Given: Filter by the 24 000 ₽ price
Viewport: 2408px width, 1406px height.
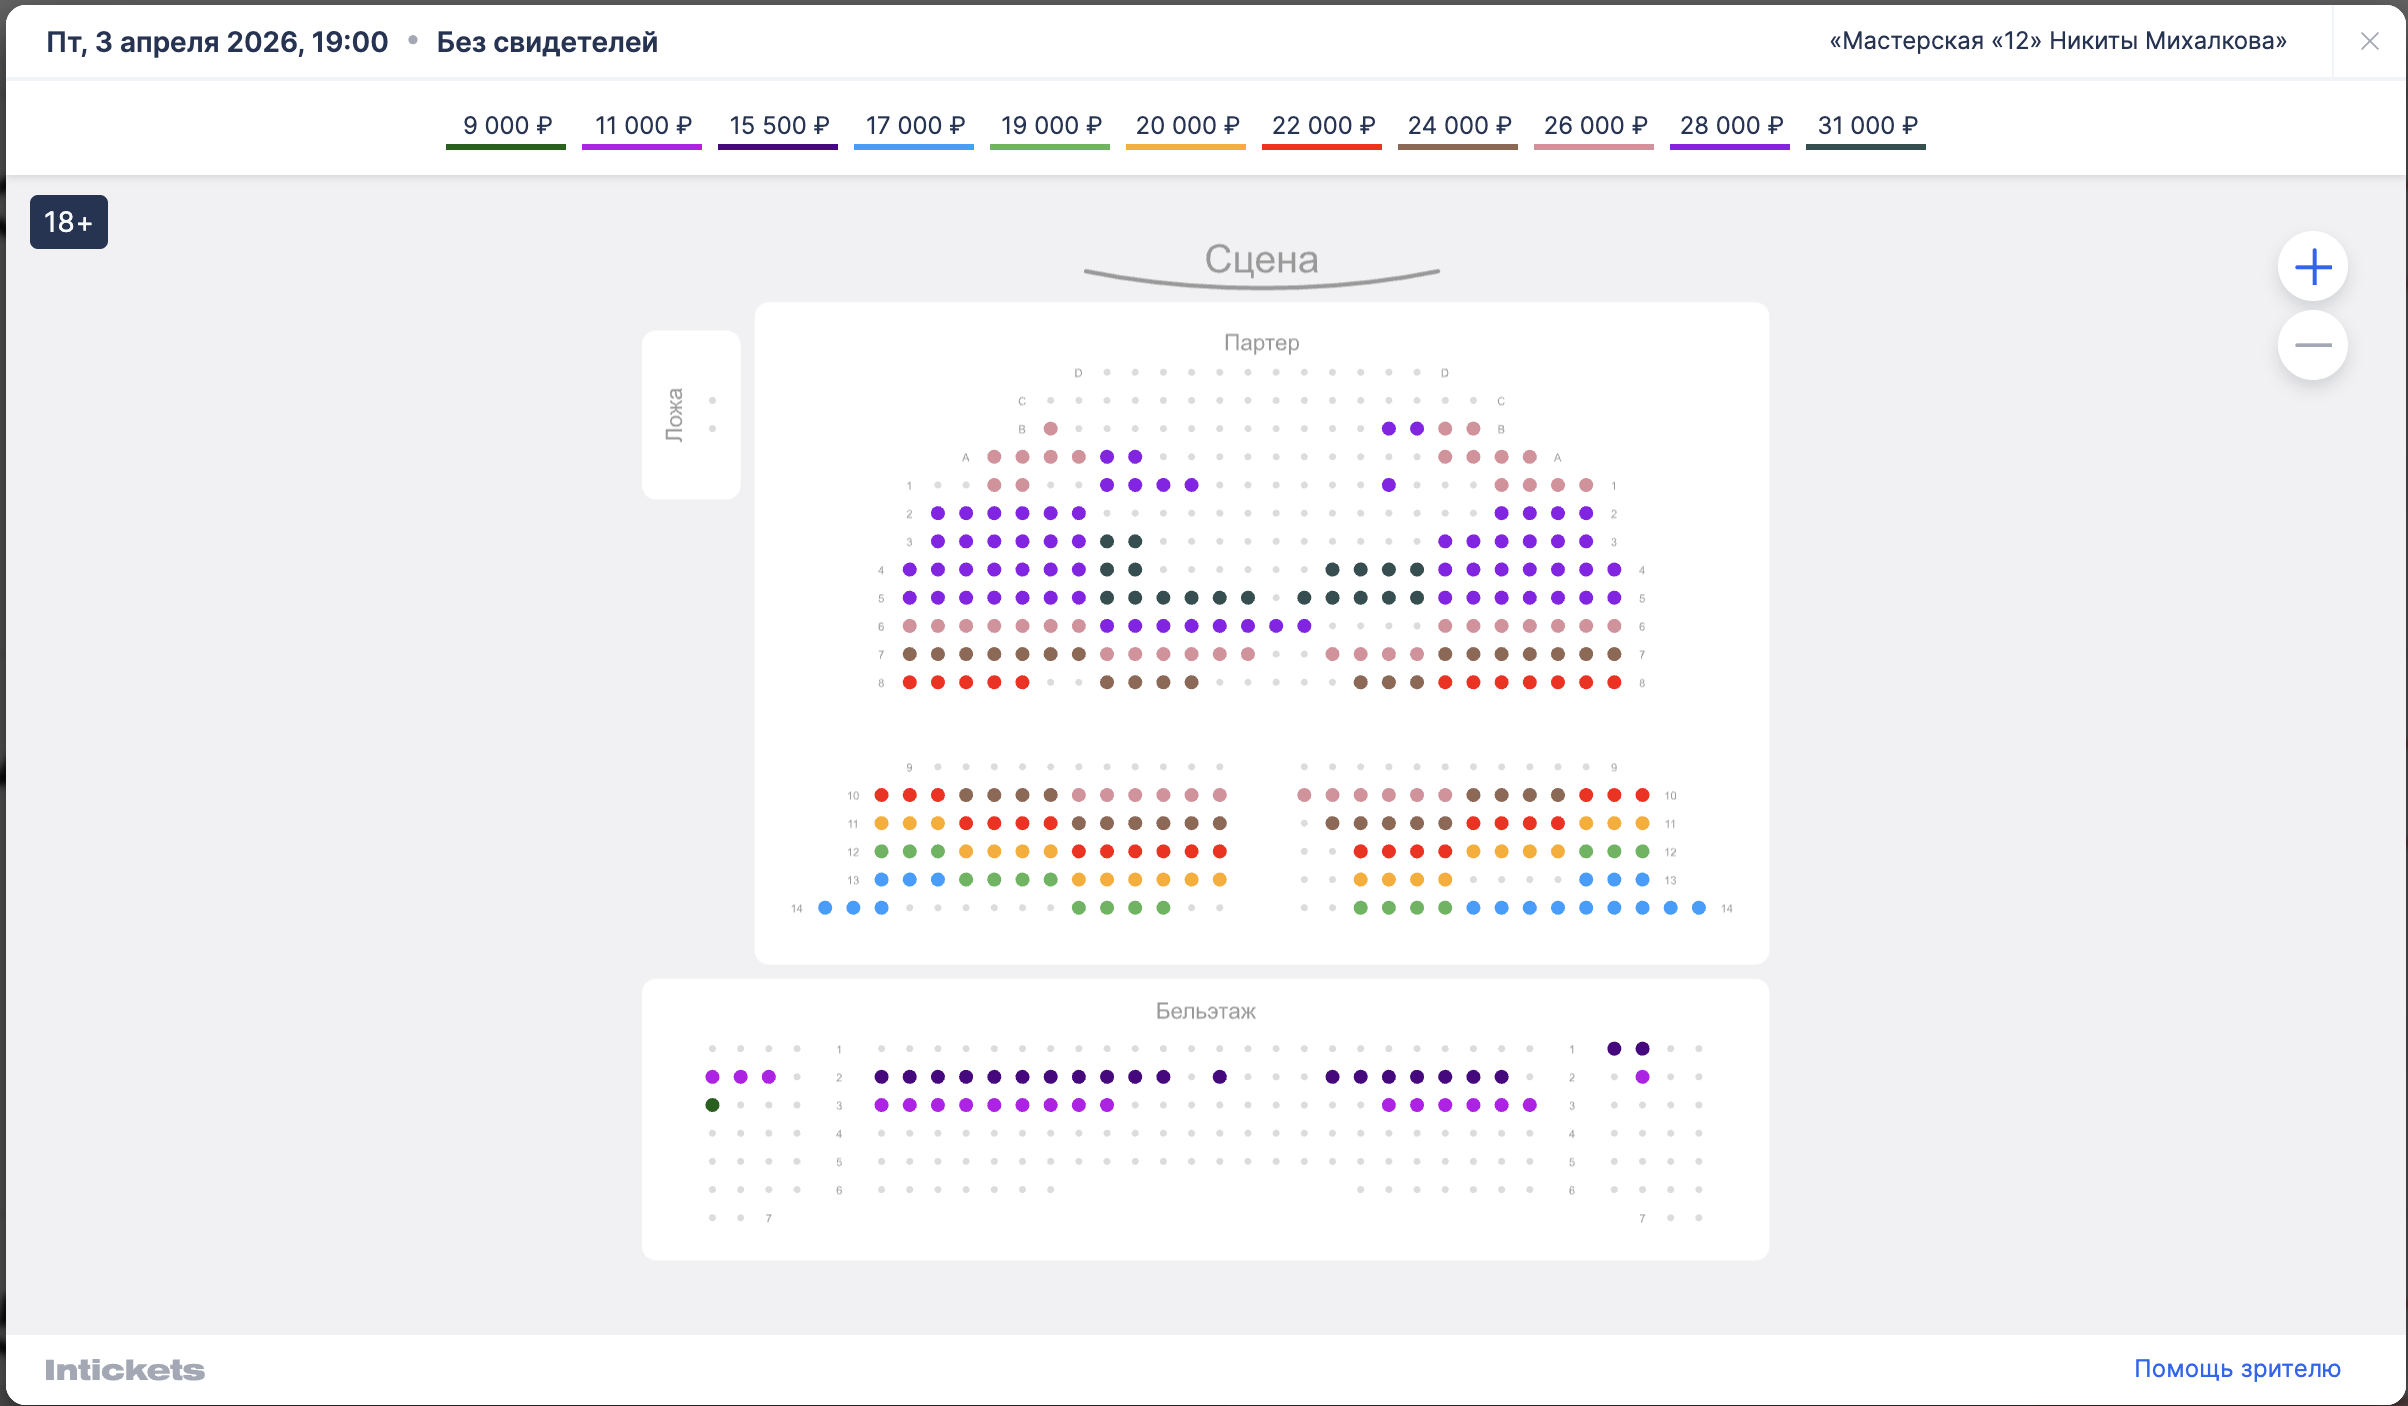Looking at the screenshot, I should pyautogui.click(x=1458, y=126).
